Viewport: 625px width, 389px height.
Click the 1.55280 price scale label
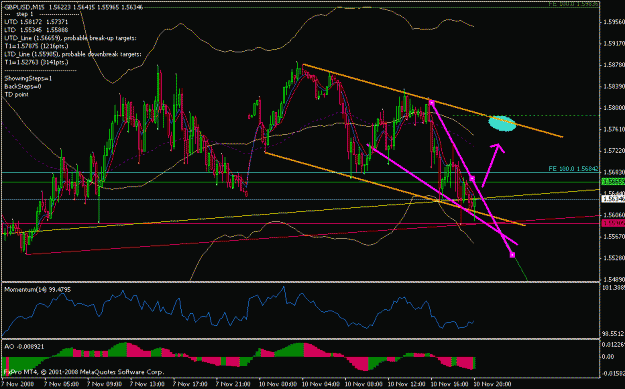(x=614, y=258)
